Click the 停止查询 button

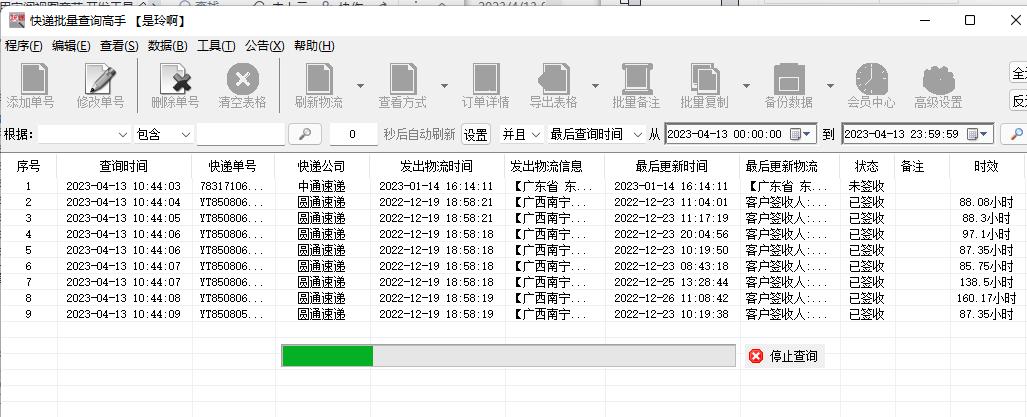[x=784, y=356]
